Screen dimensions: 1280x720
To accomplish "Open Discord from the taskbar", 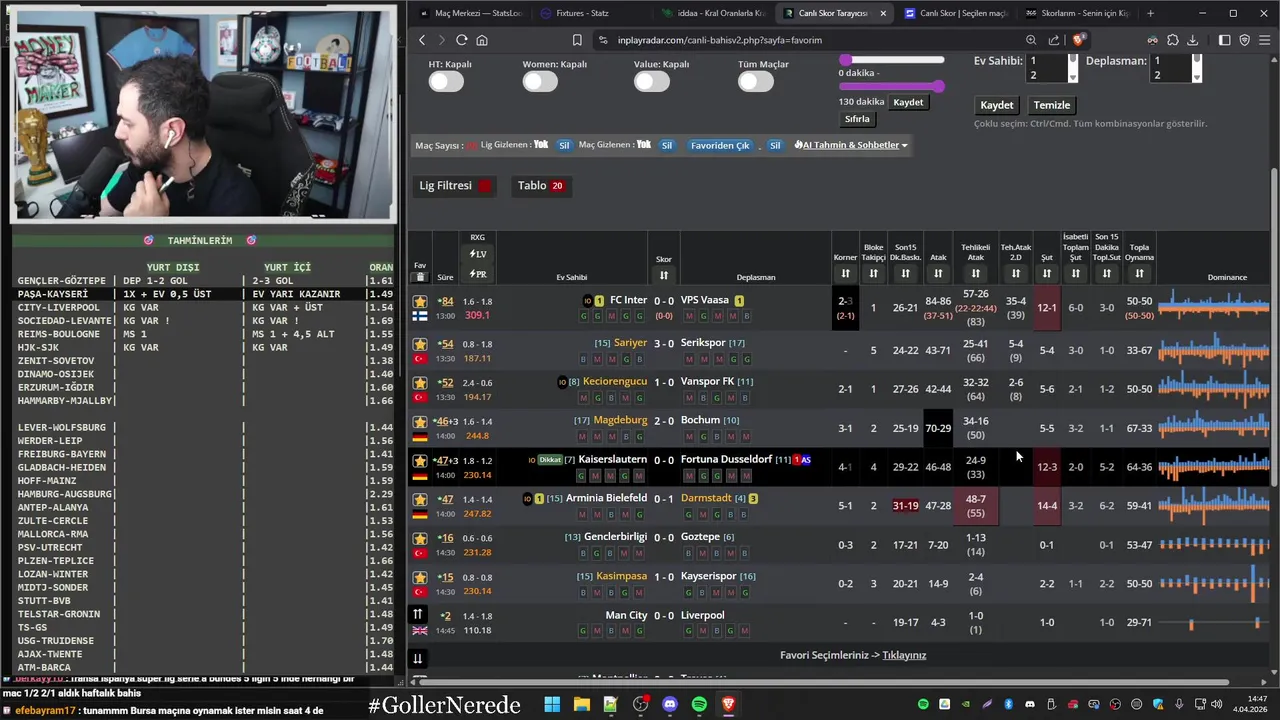I will (x=670, y=705).
